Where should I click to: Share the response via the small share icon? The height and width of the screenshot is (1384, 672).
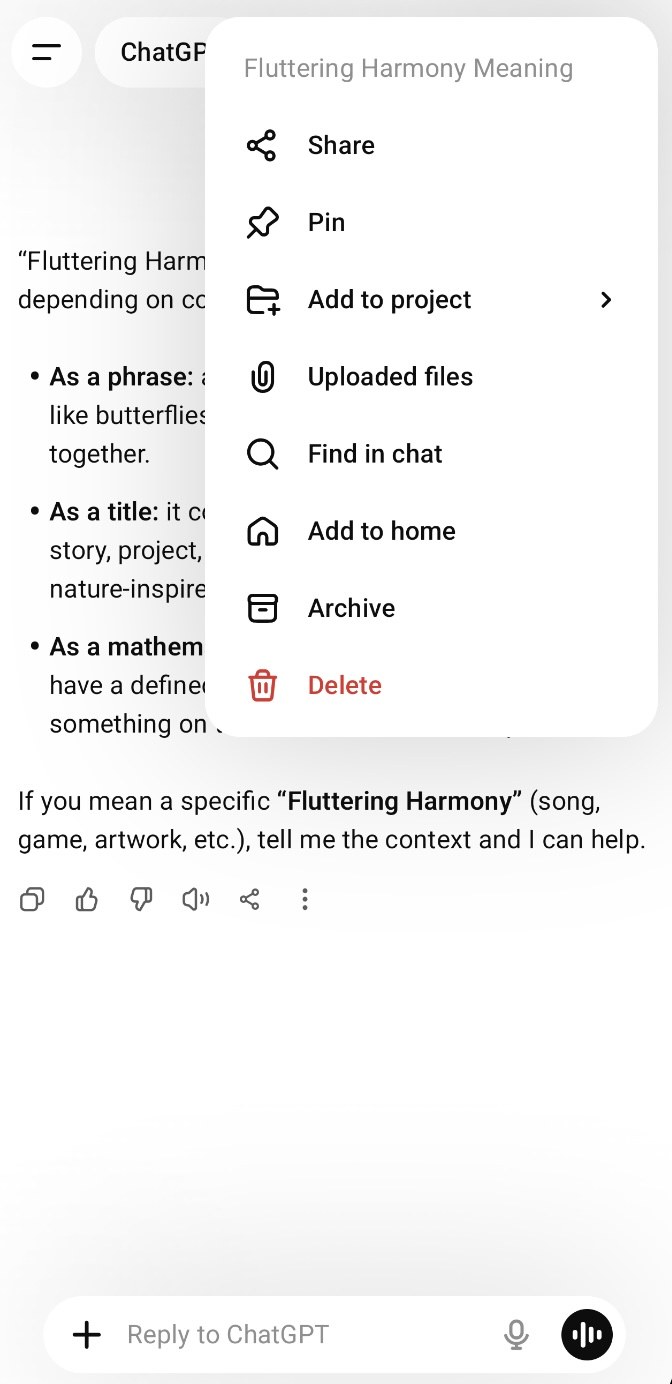[250, 900]
